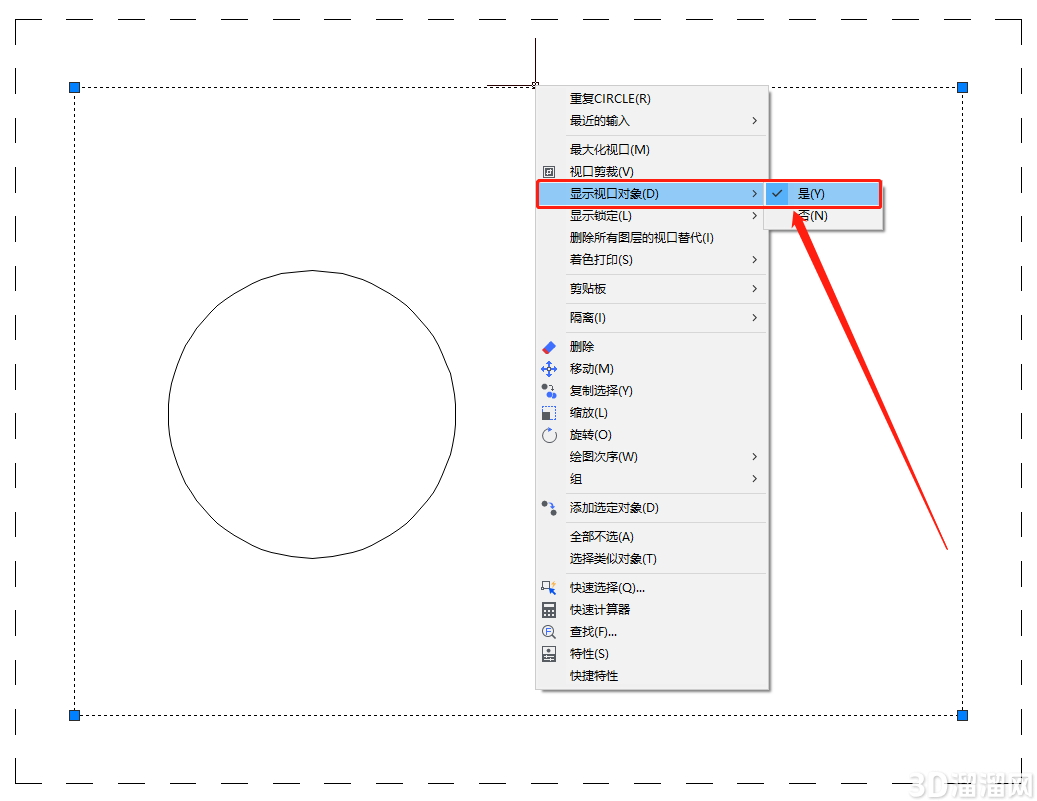Click the find icon beside 查找(F)

(x=549, y=632)
